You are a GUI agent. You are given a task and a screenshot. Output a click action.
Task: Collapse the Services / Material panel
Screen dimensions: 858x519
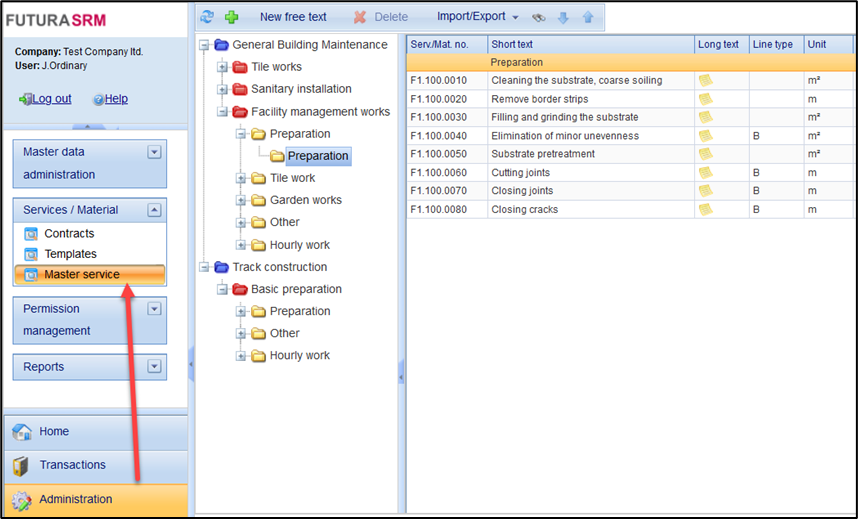click(154, 210)
